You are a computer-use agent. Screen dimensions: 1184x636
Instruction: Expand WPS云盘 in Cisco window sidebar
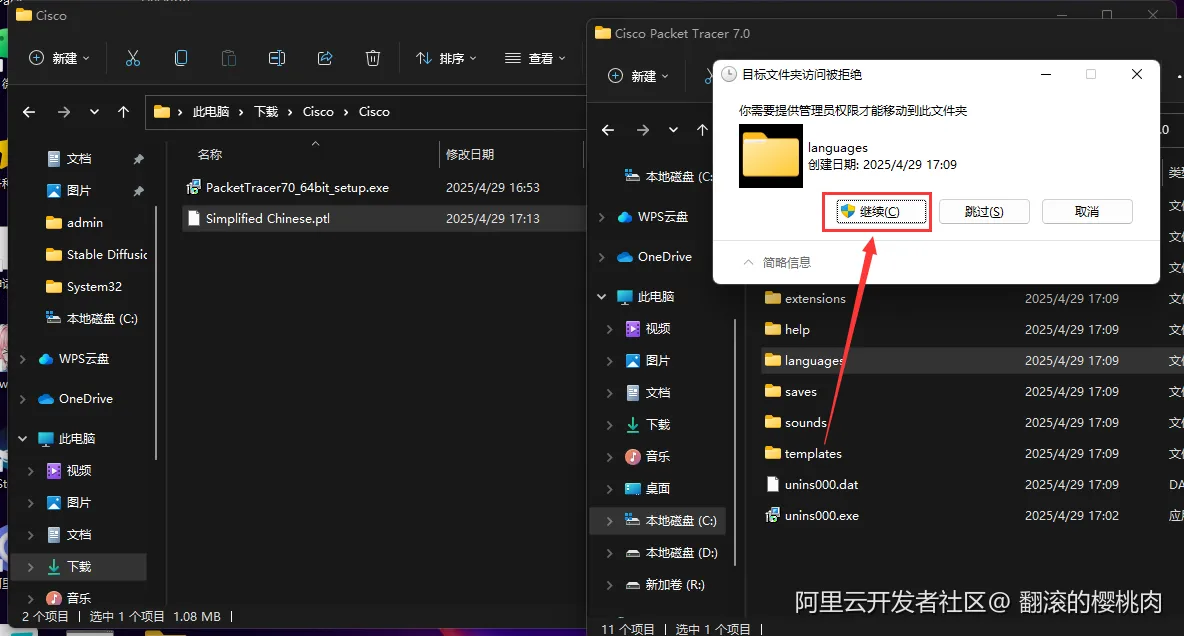23,359
